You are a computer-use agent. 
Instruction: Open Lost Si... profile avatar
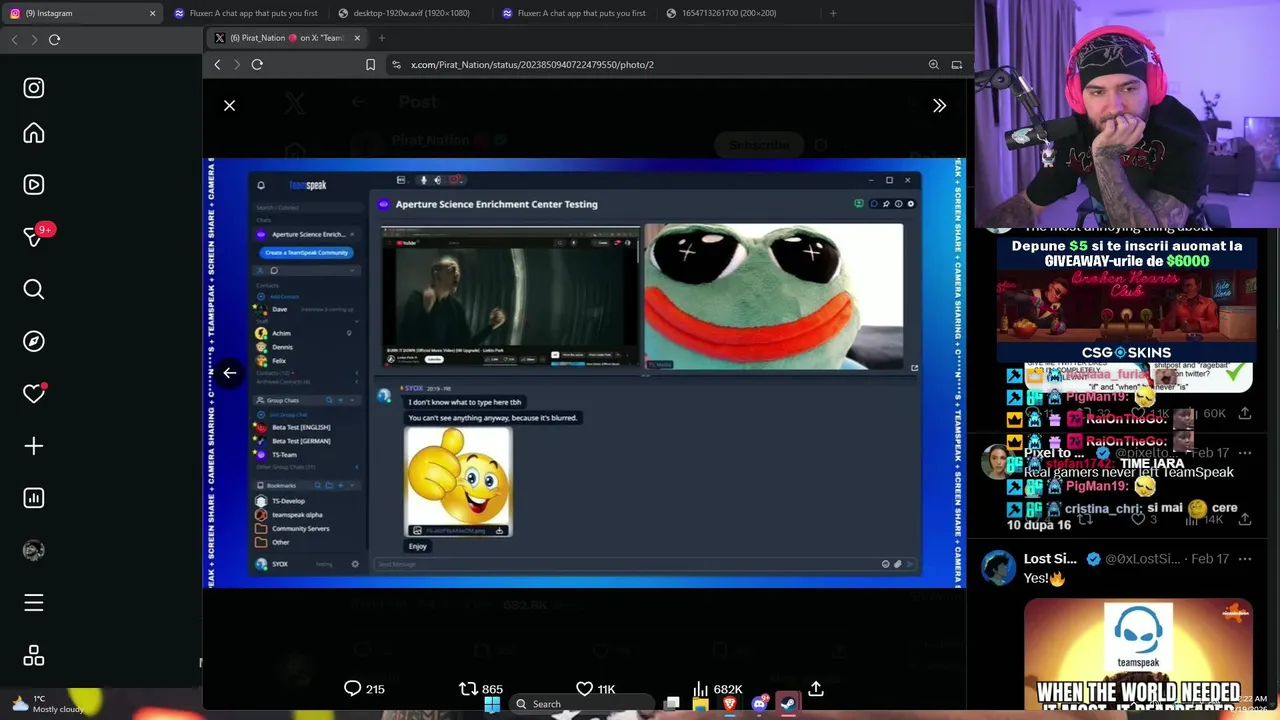pyautogui.click(x=998, y=567)
